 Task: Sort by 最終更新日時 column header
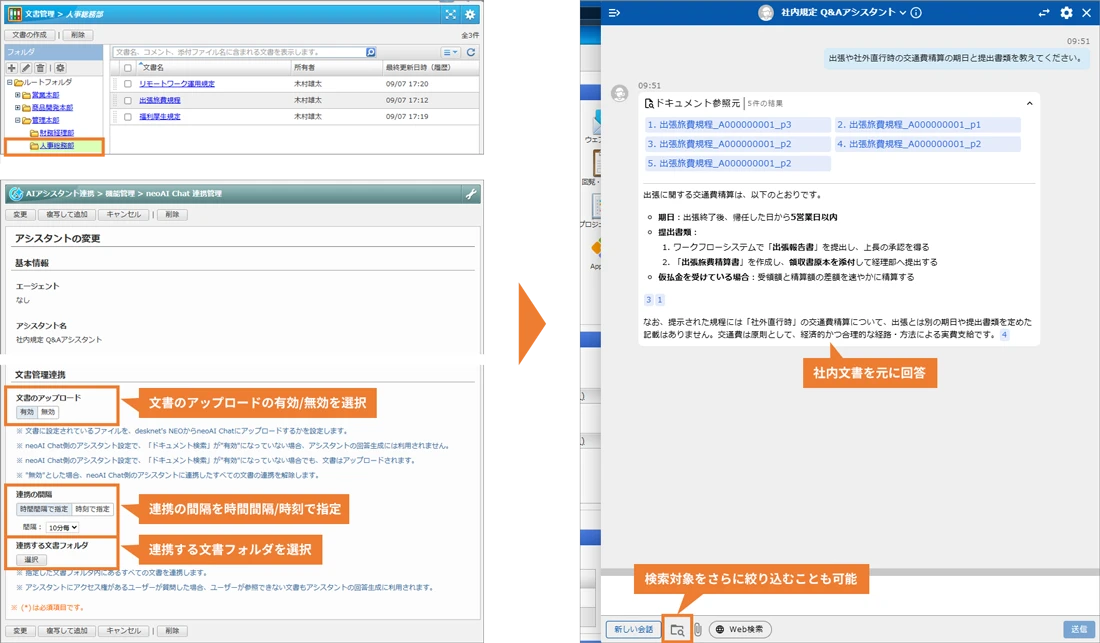418,68
